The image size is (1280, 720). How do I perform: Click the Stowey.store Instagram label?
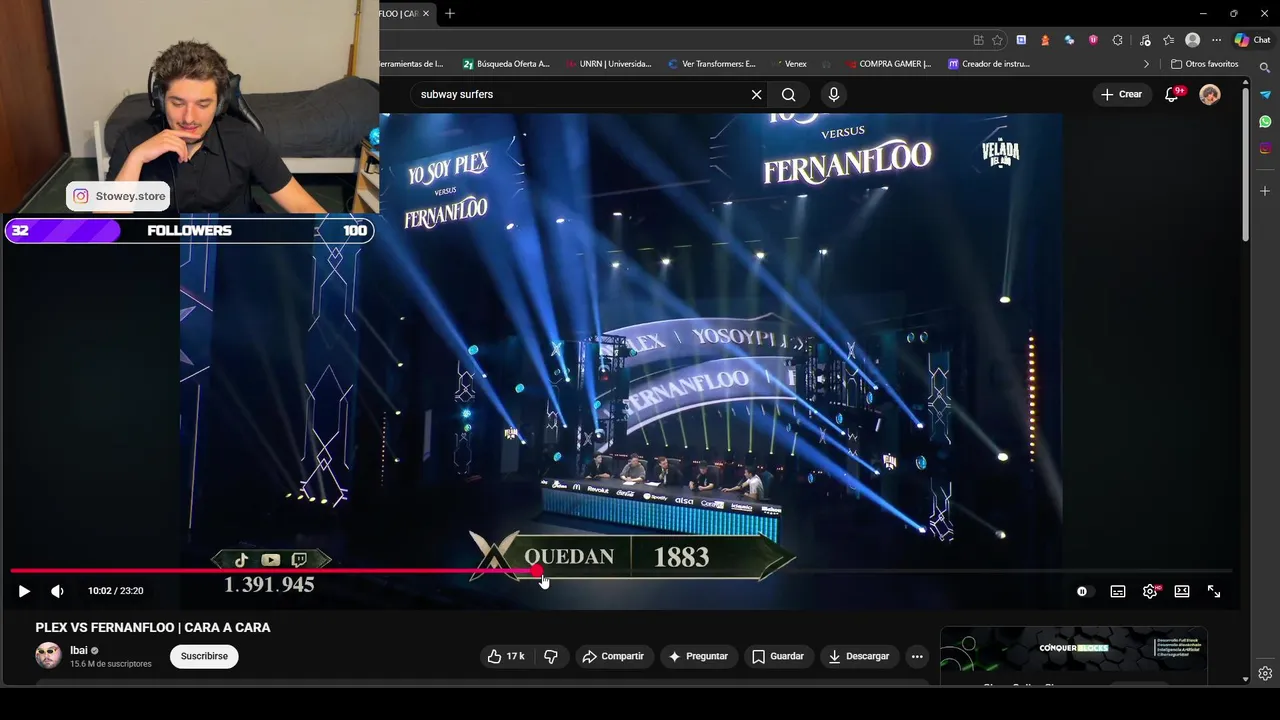click(118, 196)
